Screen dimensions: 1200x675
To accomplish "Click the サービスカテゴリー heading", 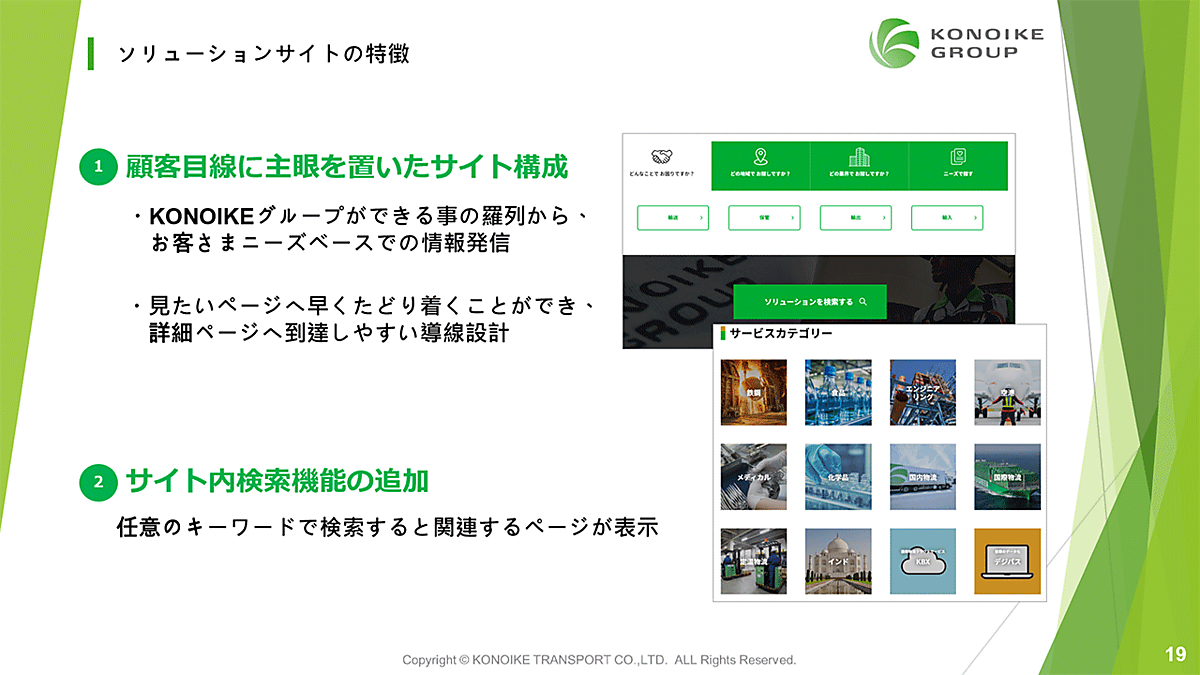I will pos(781,334).
